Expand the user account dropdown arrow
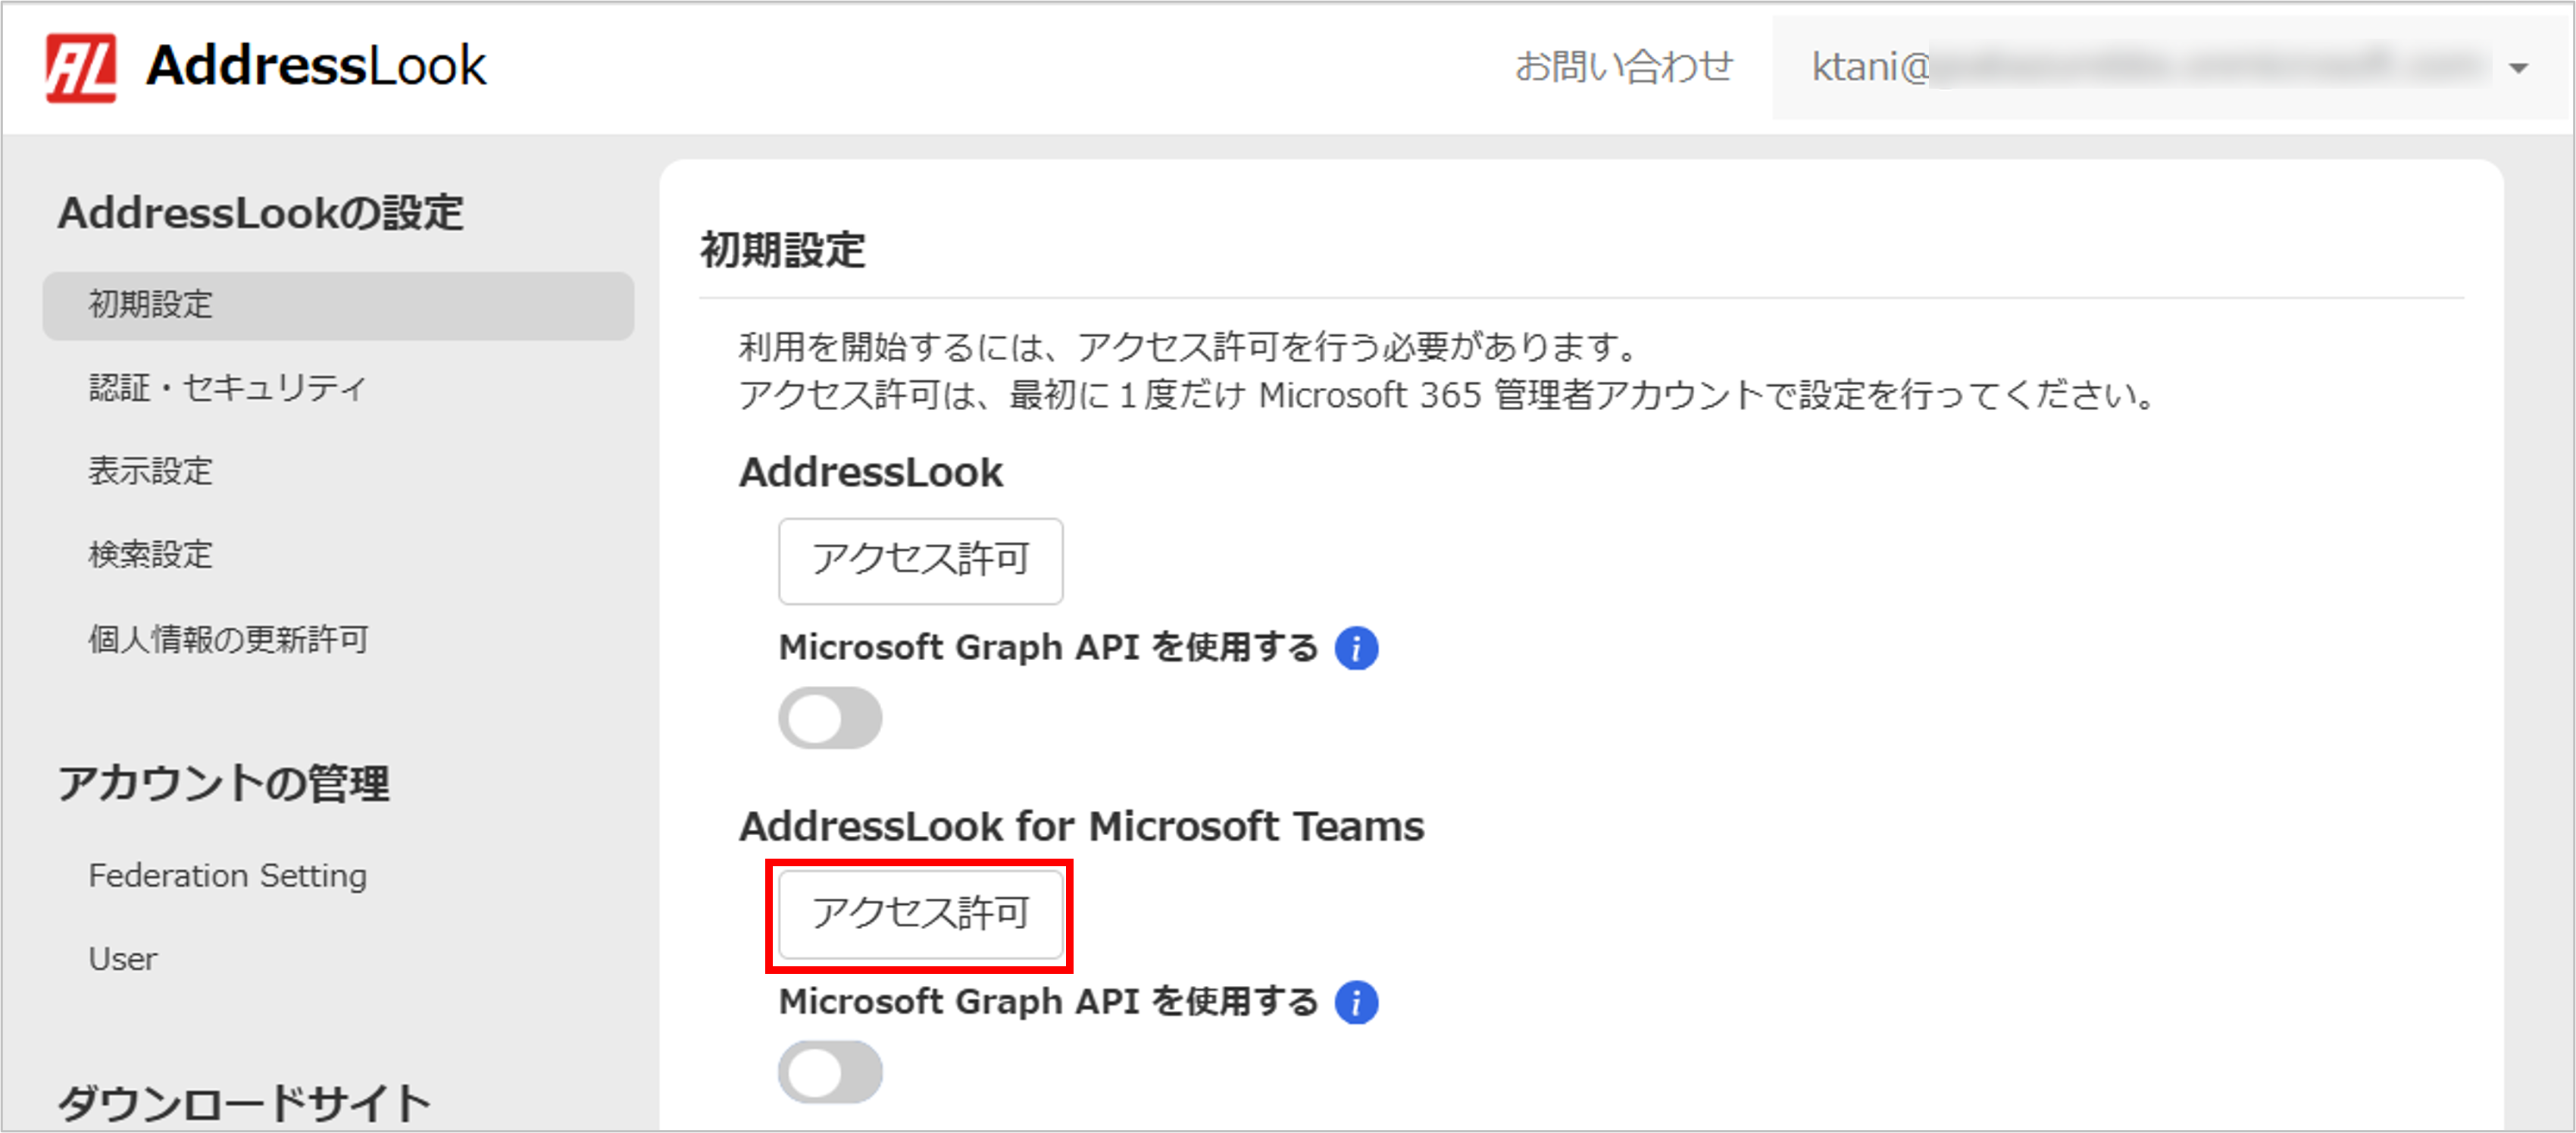Viewport: 2576px width, 1133px height. coord(2518,68)
